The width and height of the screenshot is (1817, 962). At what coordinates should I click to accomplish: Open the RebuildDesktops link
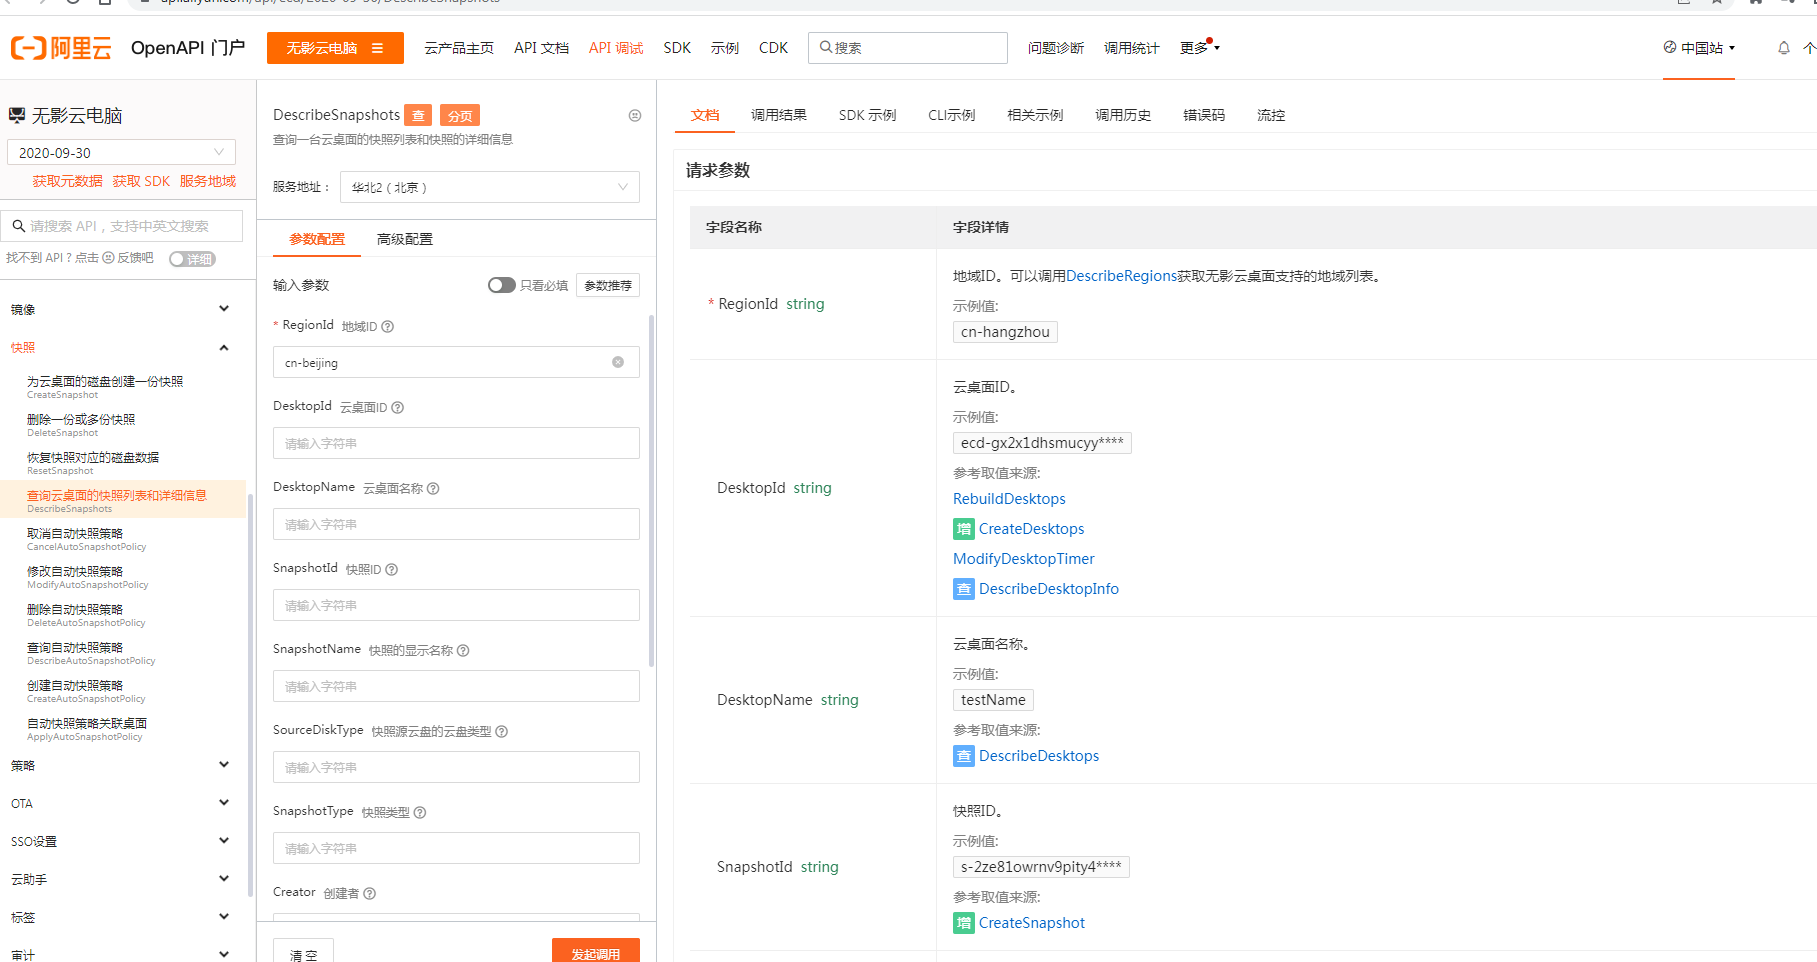[1009, 499]
